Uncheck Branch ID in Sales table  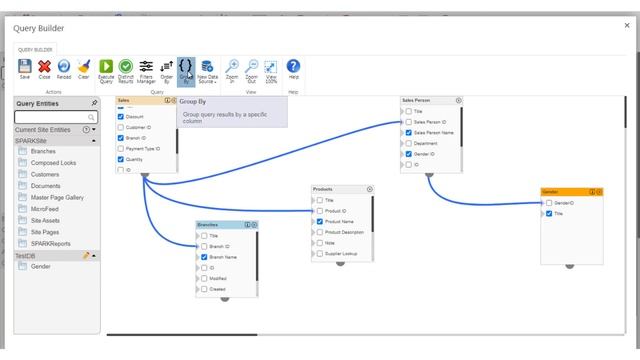pos(120,138)
